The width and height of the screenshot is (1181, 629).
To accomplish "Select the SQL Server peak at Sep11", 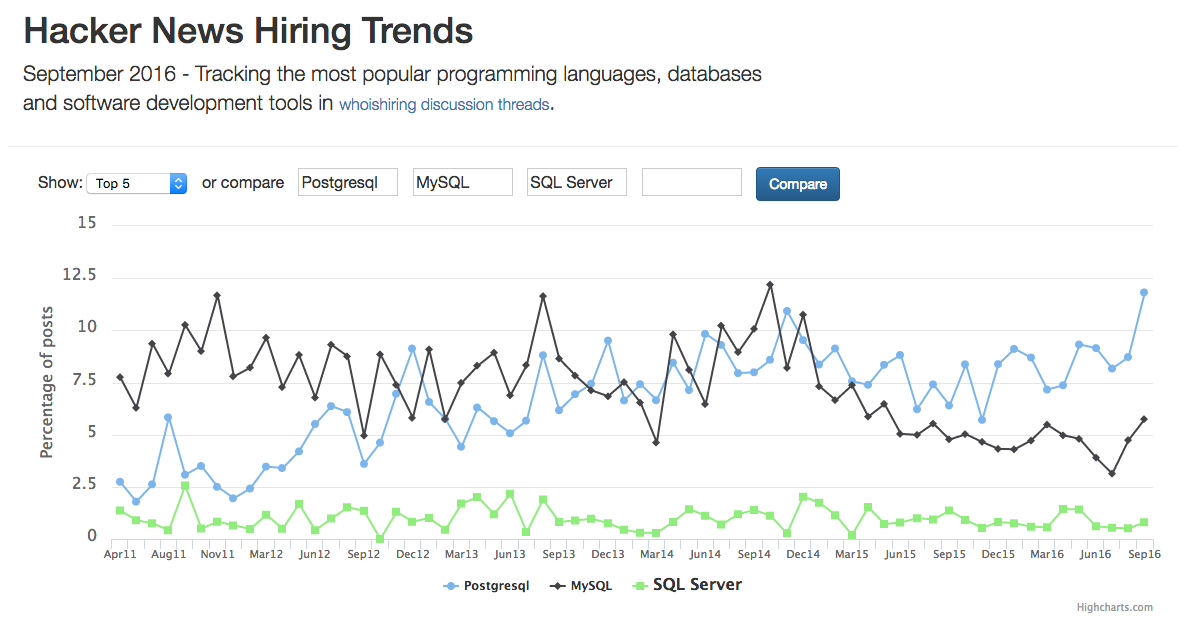I will [185, 487].
